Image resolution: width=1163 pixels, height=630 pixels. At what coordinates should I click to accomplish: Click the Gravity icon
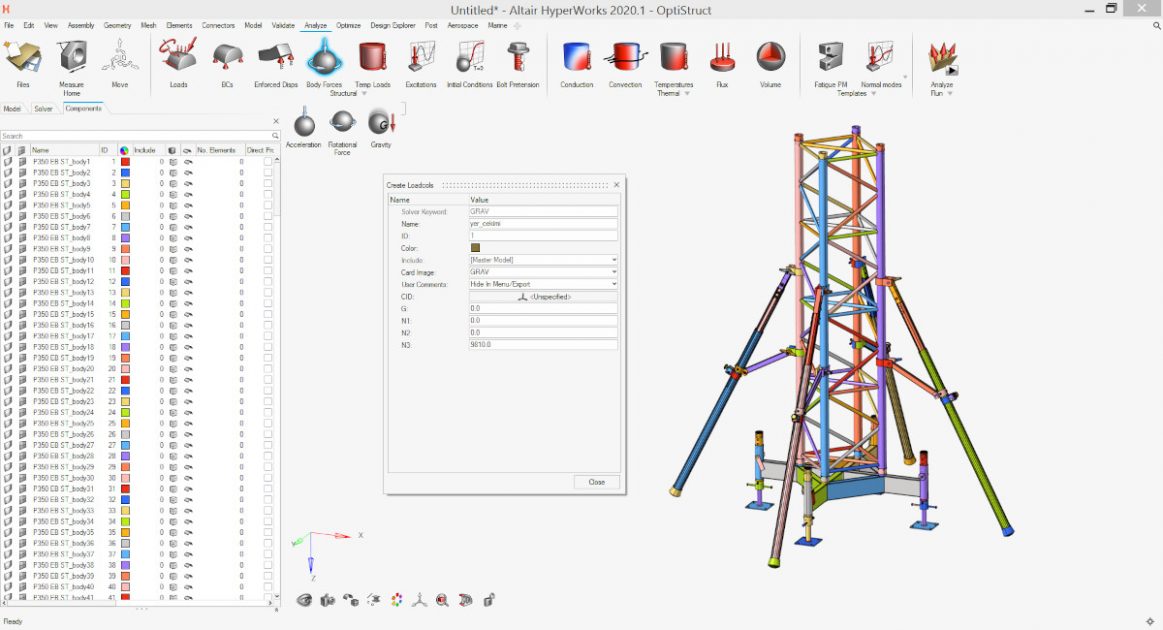381,123
